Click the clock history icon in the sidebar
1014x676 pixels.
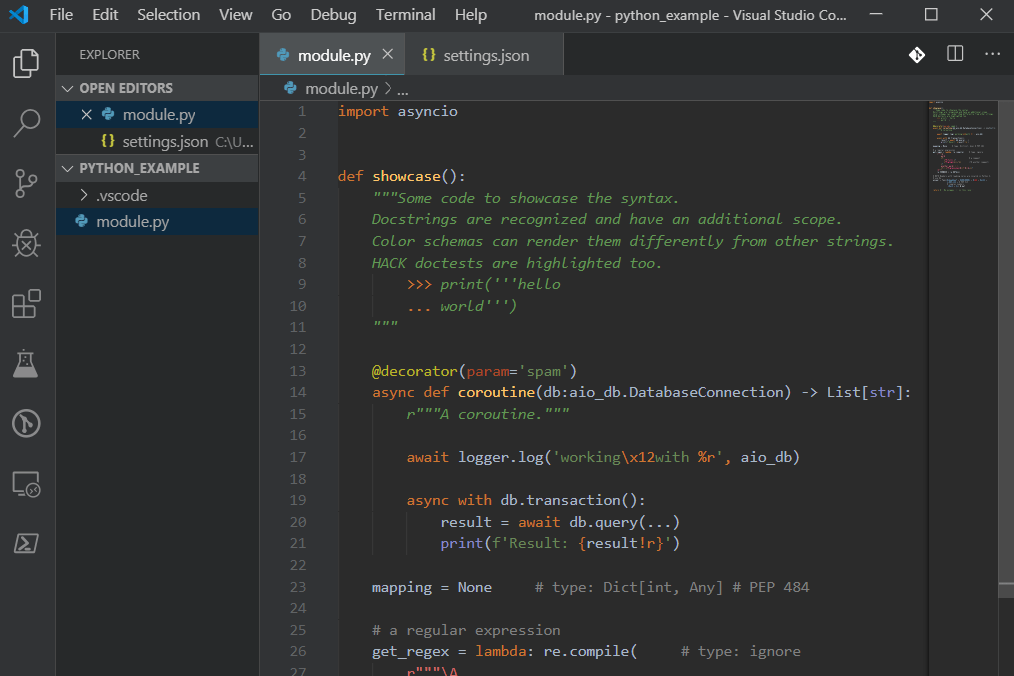[25, 423]
